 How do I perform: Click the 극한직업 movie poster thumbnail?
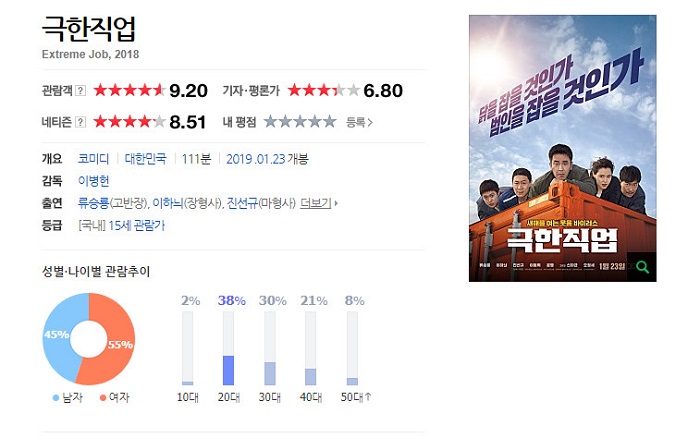(562, 148)
